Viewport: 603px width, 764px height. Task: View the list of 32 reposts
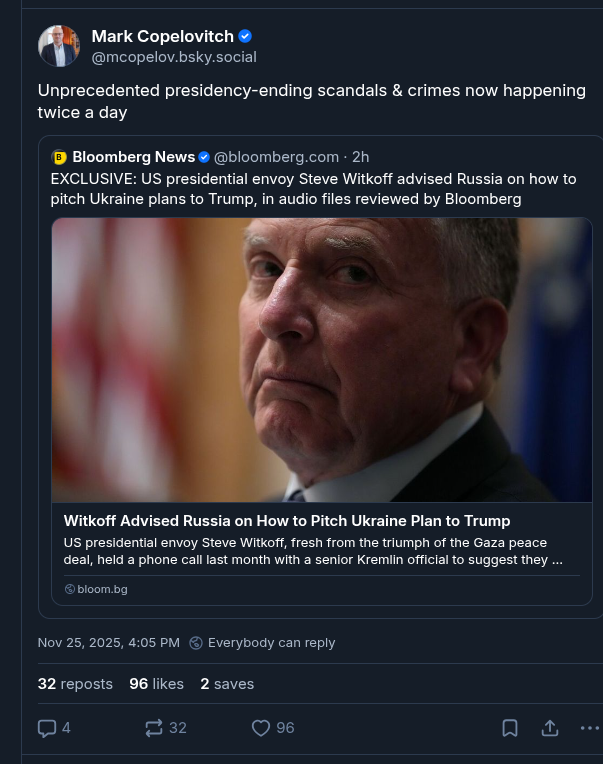[x=75, y=684]
